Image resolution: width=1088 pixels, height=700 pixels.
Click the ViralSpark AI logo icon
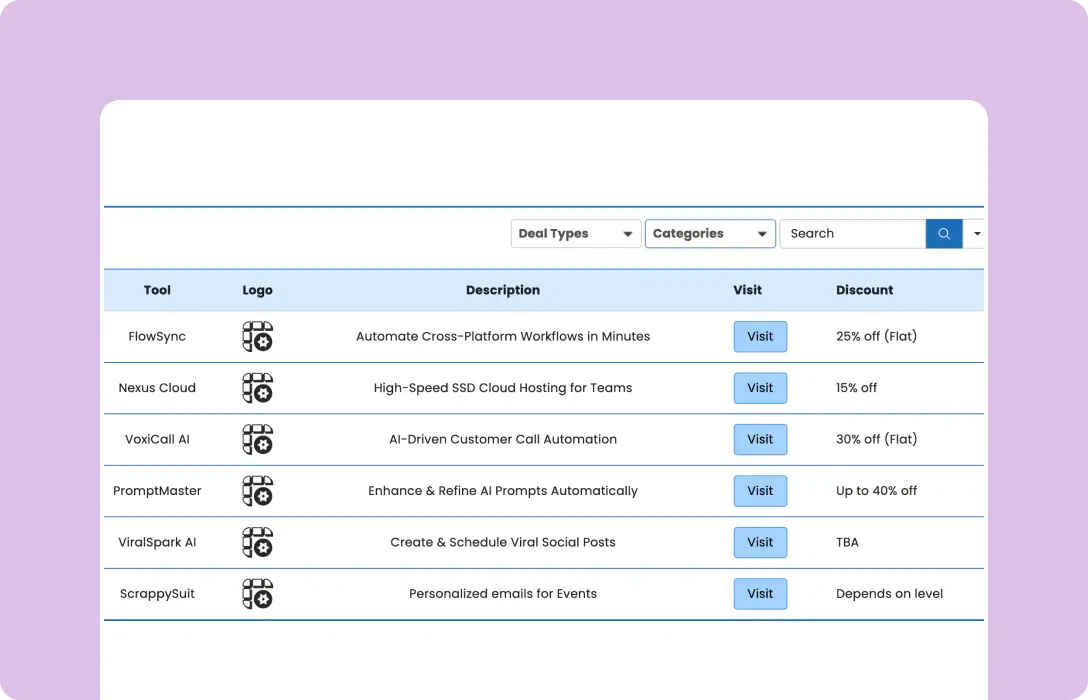(x=257, y=542)
